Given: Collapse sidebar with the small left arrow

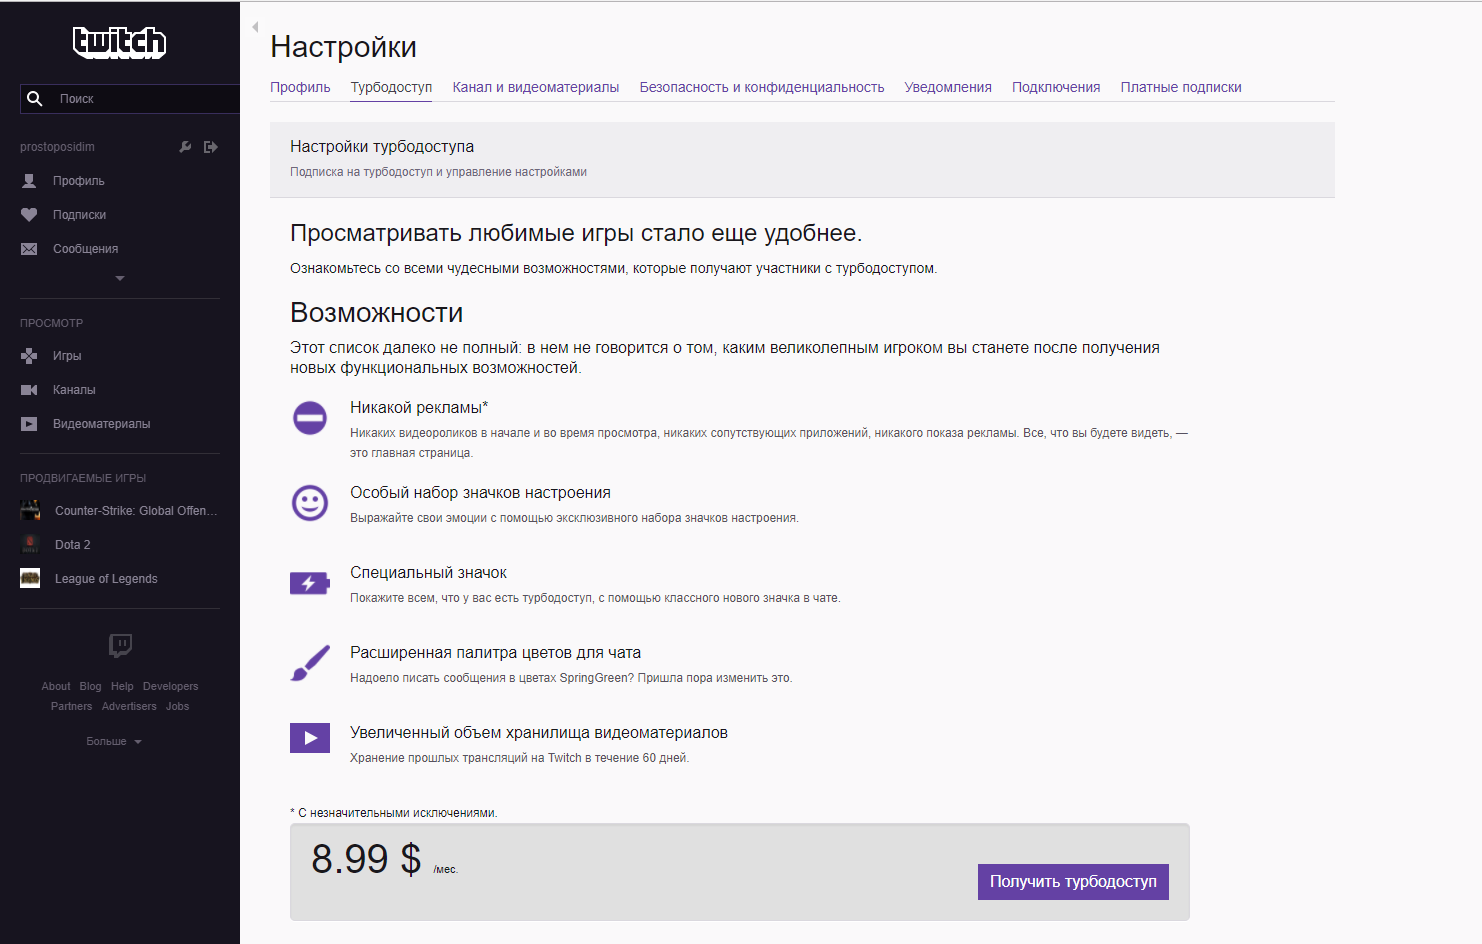Looking at the screenshot, I should point(255,27).
